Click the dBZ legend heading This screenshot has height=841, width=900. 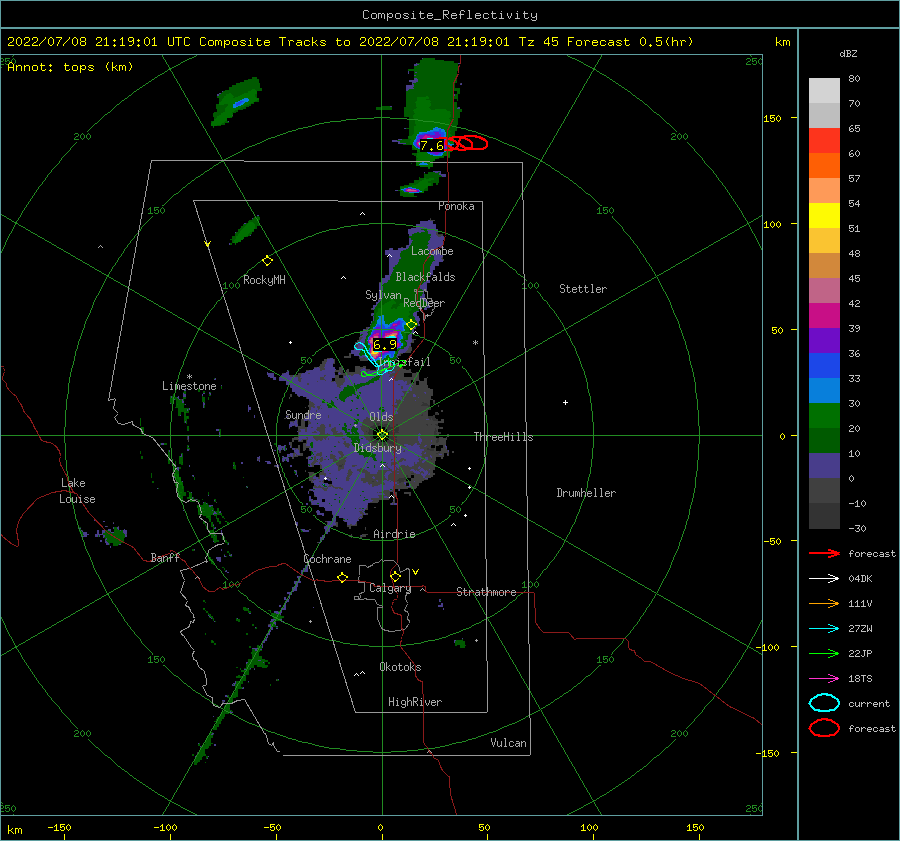(x=848, y=53)
